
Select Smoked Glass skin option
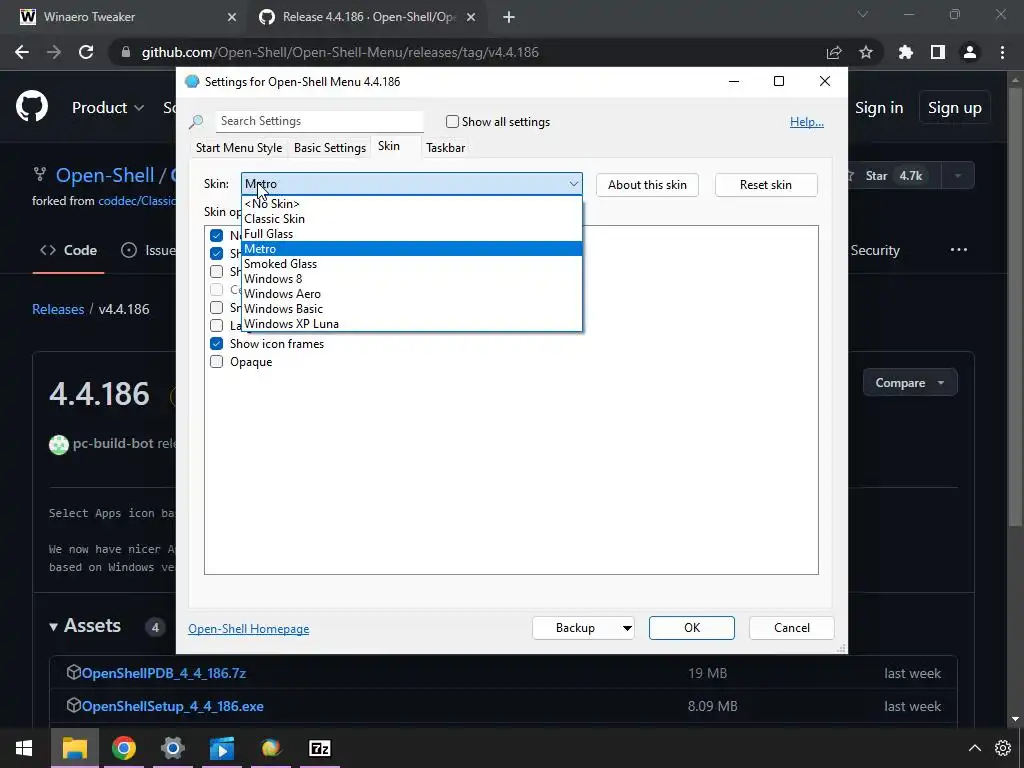411,264
